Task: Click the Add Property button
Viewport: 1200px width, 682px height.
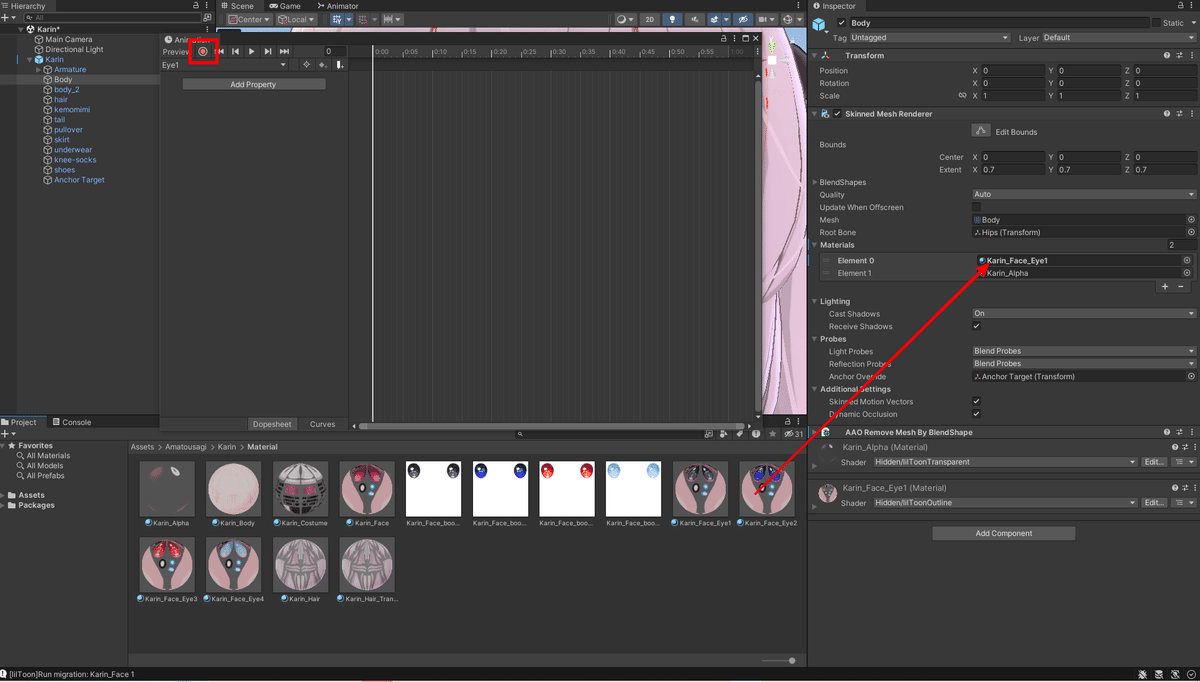Action: click(252, 84)
